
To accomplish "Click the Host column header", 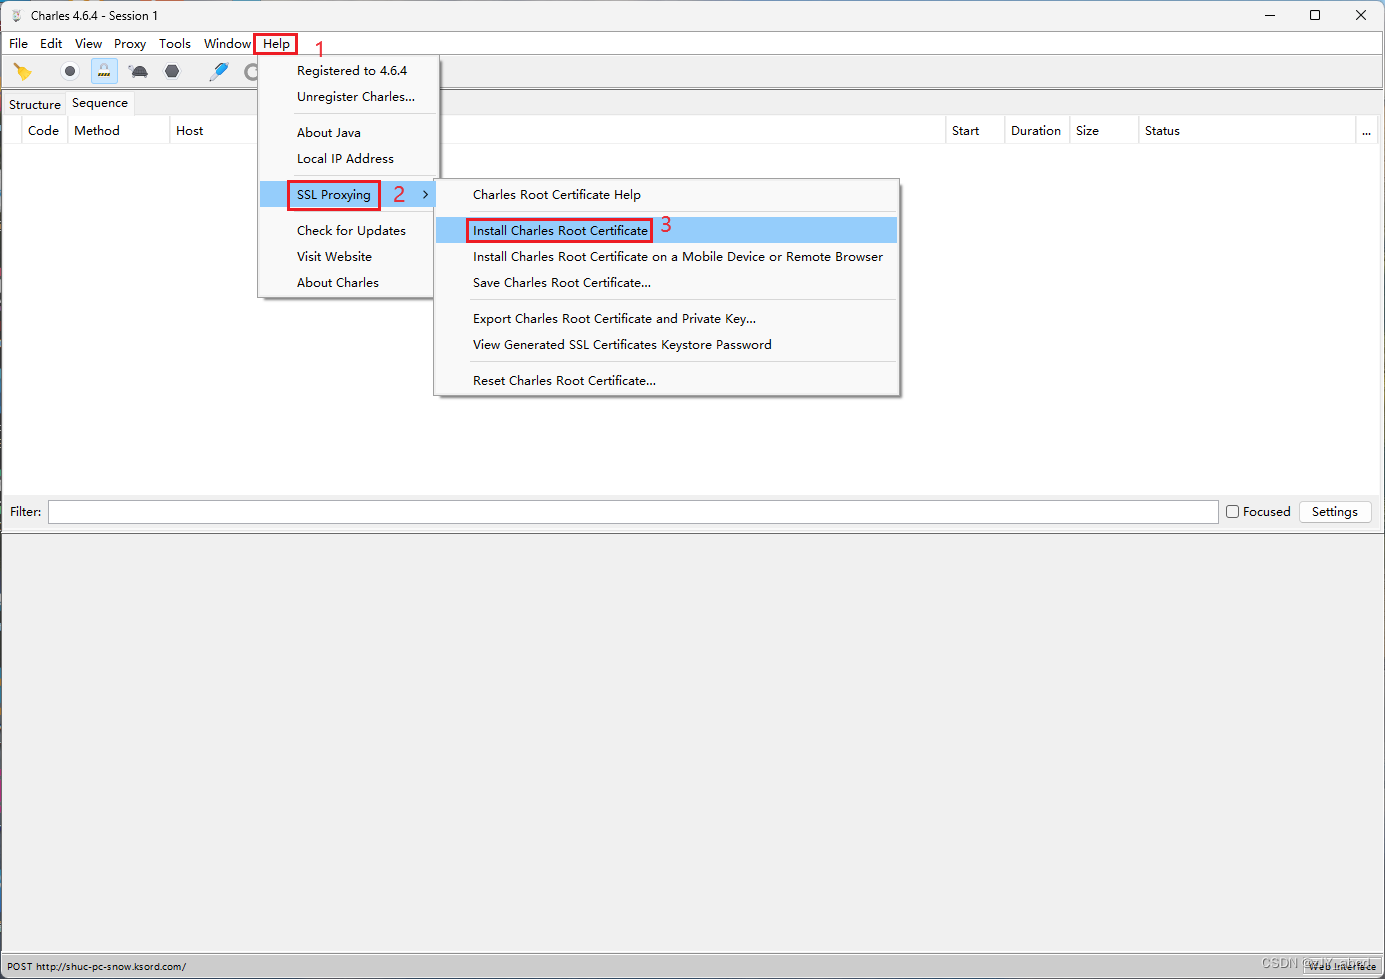I will [190, 131].
